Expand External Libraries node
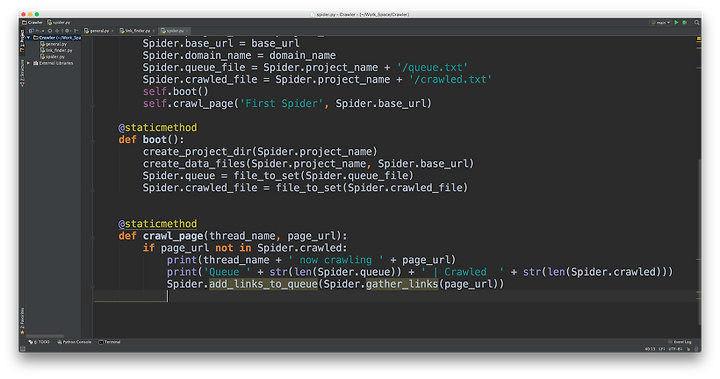 point(28,63)
